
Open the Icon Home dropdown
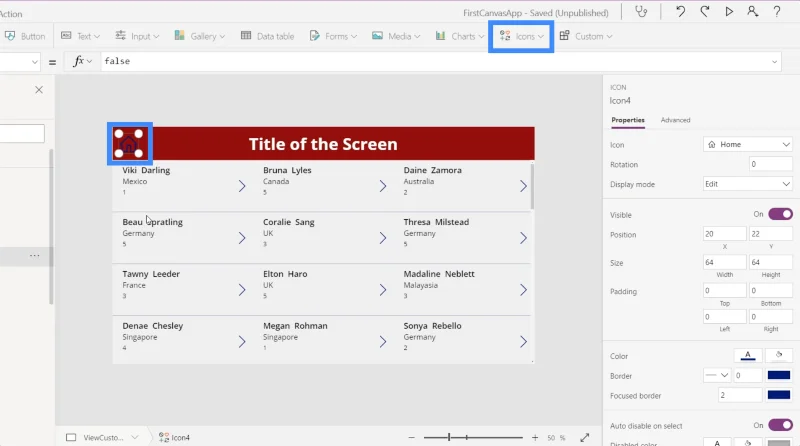point(748,144)
